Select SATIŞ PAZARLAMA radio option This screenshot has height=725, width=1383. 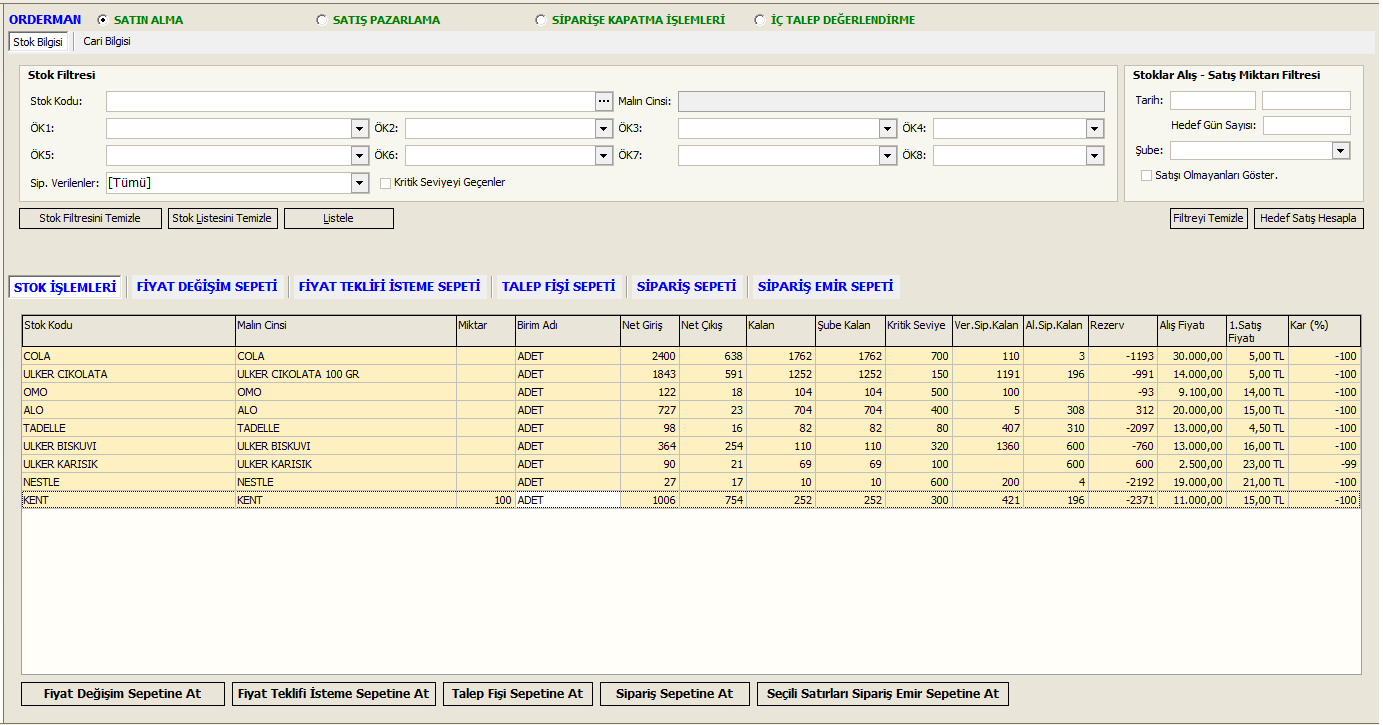coord(321,19)
